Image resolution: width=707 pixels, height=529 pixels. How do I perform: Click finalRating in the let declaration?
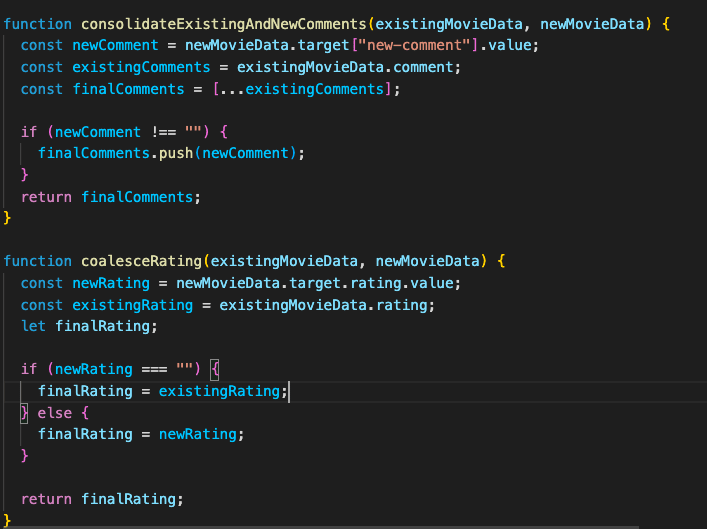tap(102, 326)
